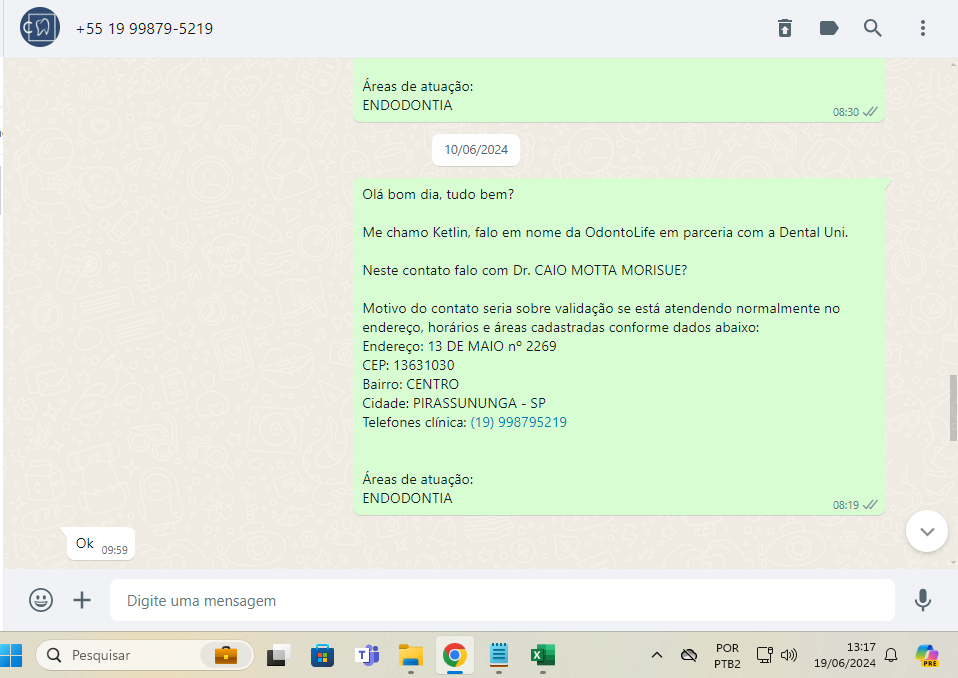Click the chat scrollbar thumb

953,408
